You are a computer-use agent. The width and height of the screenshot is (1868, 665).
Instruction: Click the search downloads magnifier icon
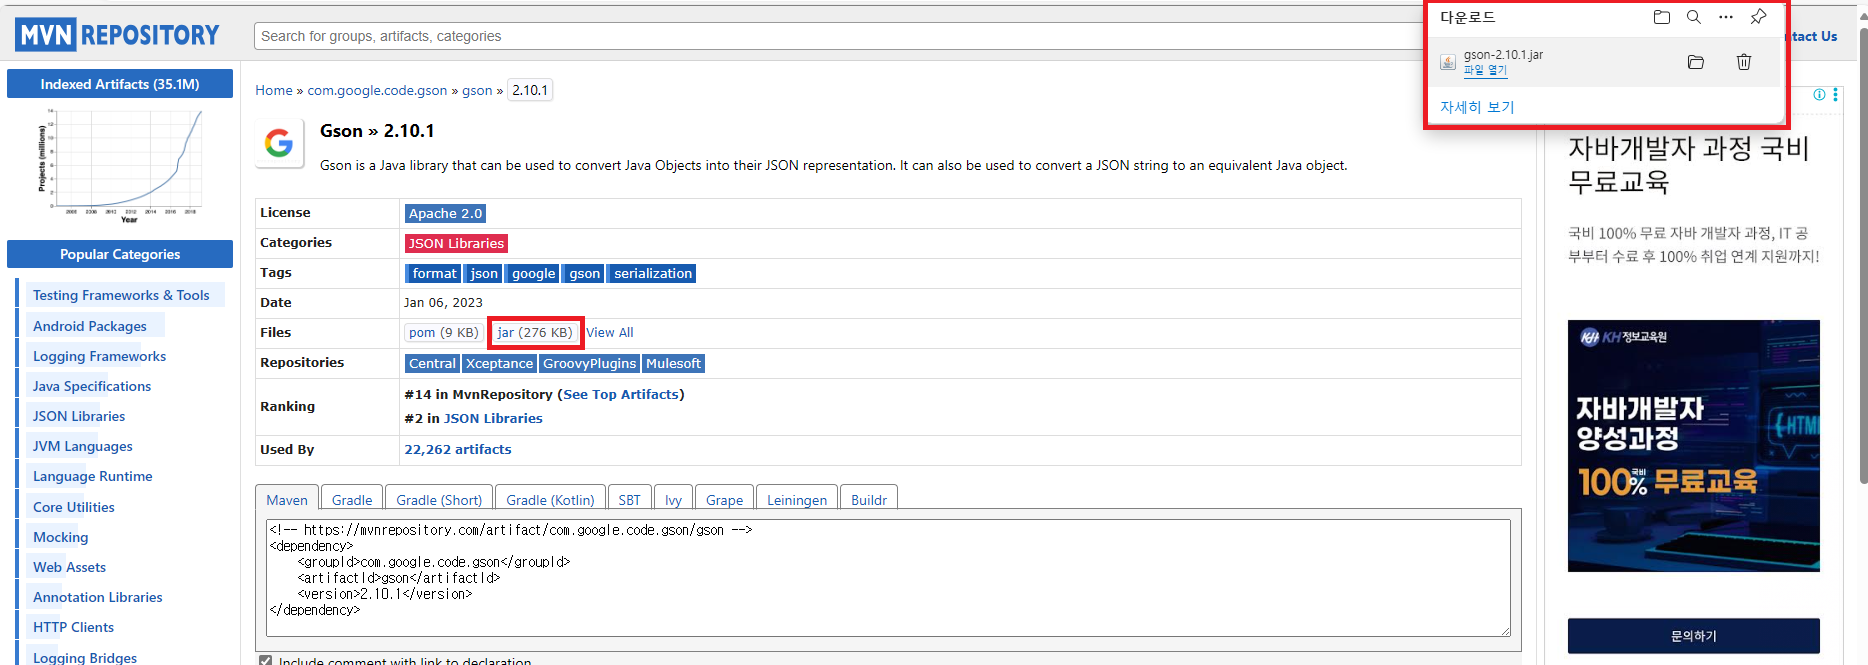(x=1694, y=17)
